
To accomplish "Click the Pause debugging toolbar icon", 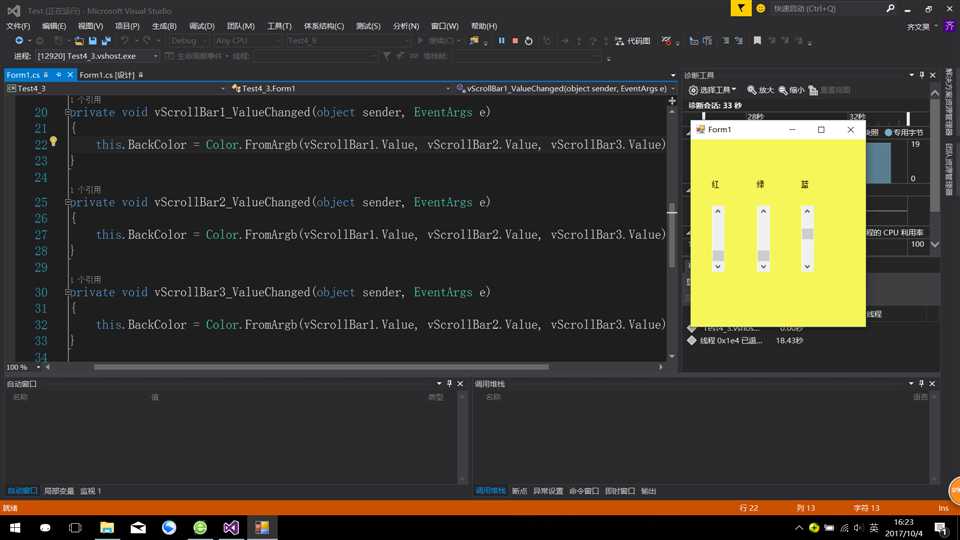I will point(501,40).
